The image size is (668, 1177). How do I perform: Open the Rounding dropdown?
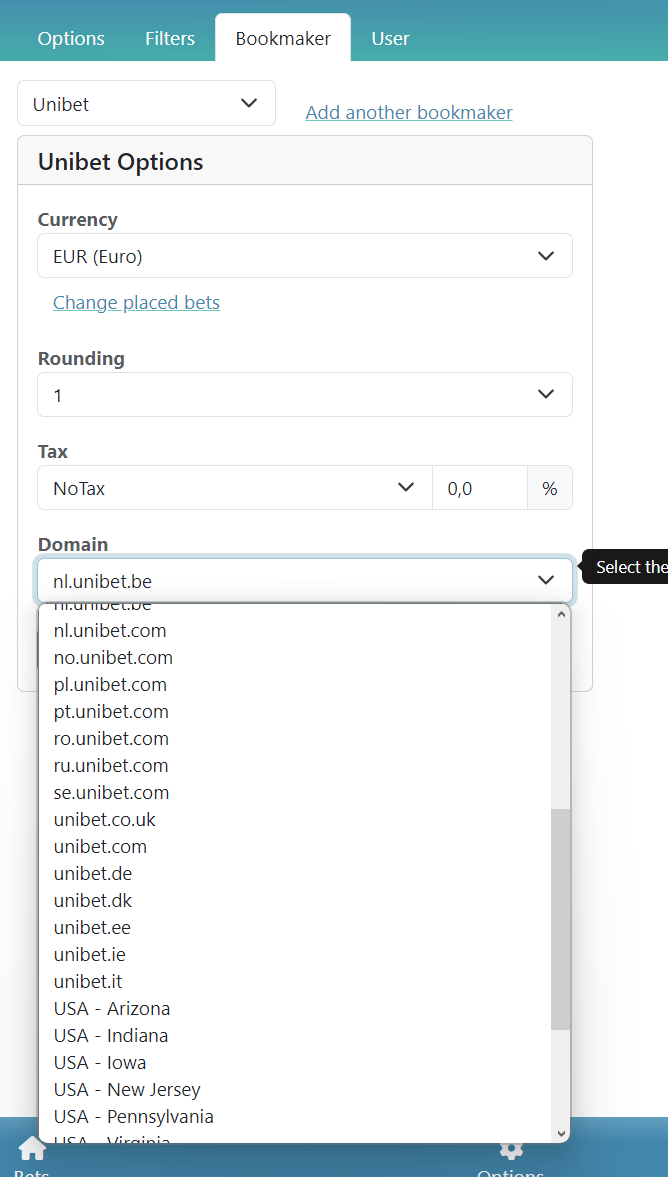pyautogui.click(x=305, y=395)
